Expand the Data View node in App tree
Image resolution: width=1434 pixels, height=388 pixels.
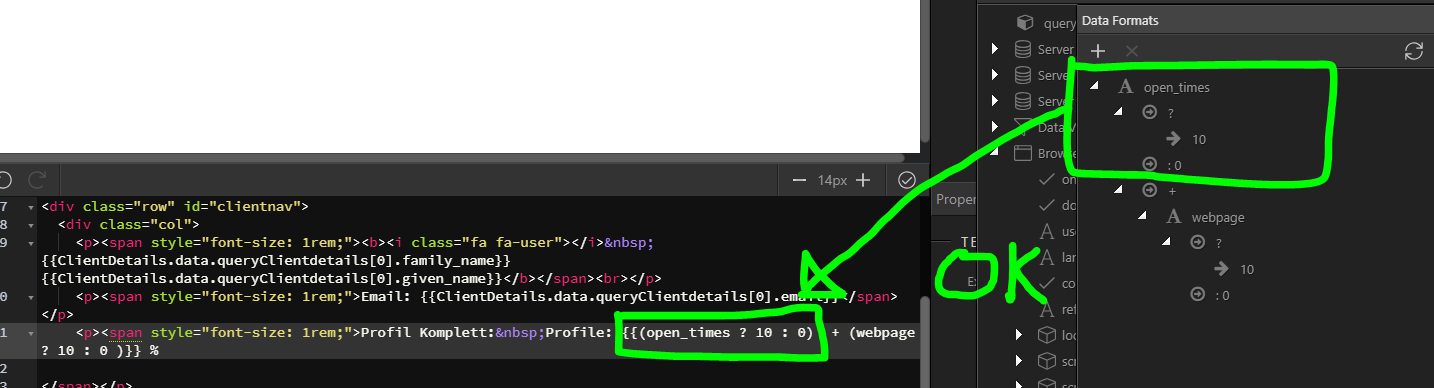995,127
